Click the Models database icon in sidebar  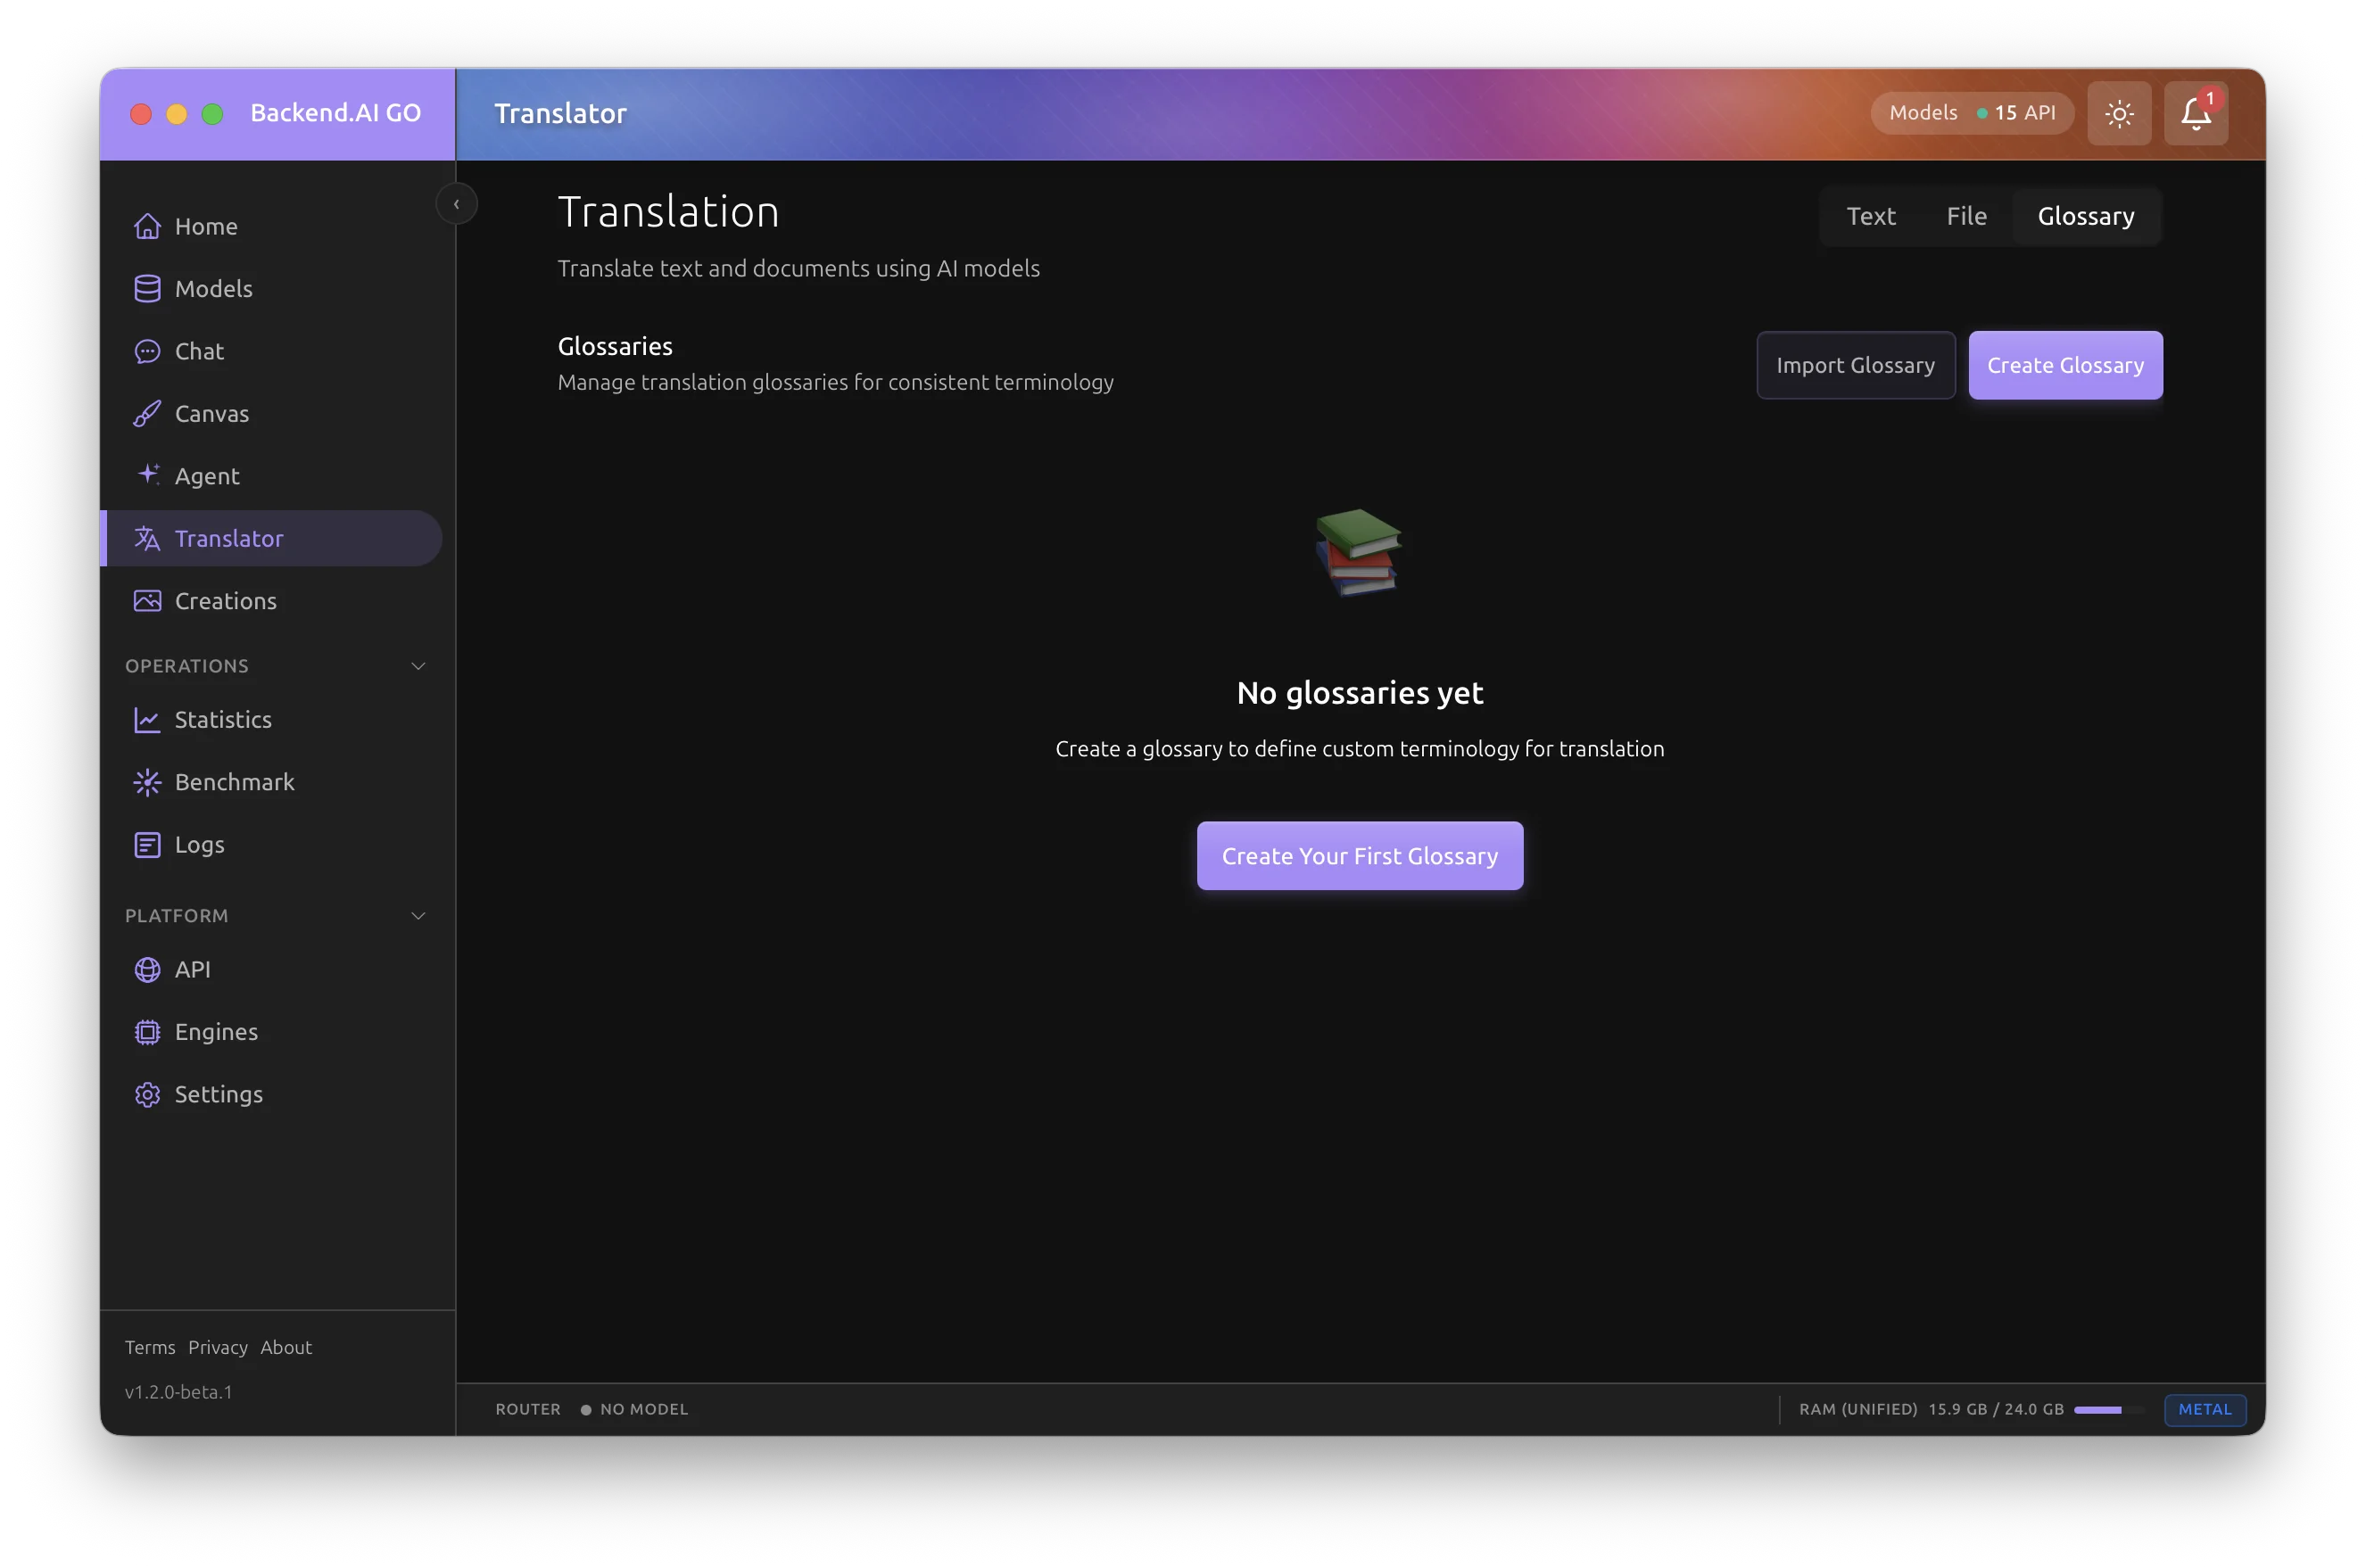tap(147, 289)
